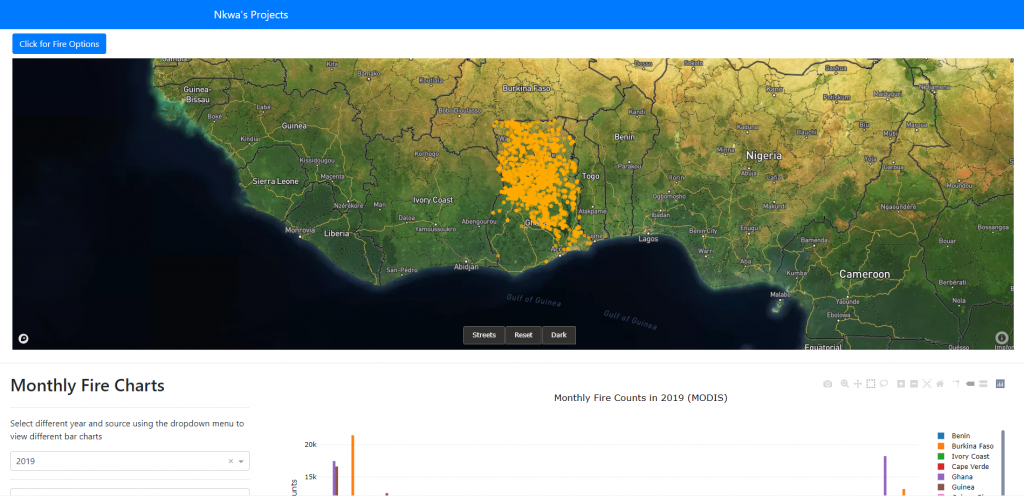Click the orange fire cluster over Ghana
Viewport: 1024px width, 496px height.
536,179
